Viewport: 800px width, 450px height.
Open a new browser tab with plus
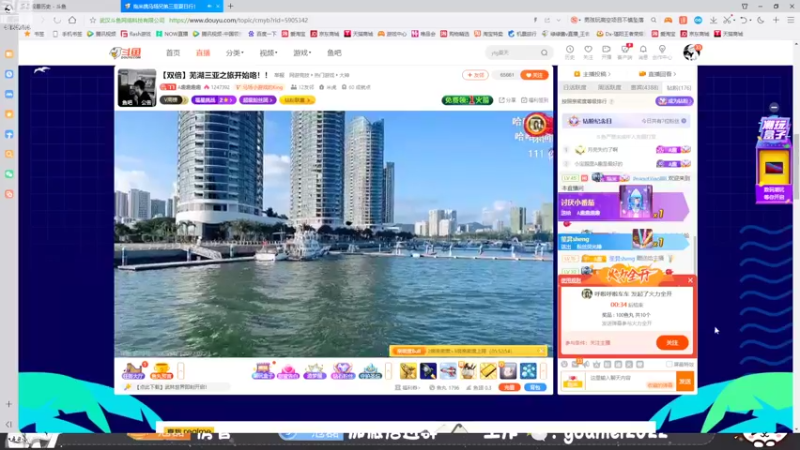click(230, 6)
